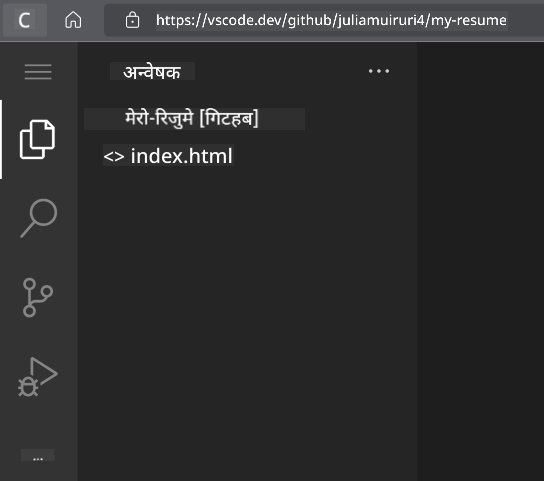Click blank space in Explorer header row
Screen dimensions: 544x481
pos(278,71)
